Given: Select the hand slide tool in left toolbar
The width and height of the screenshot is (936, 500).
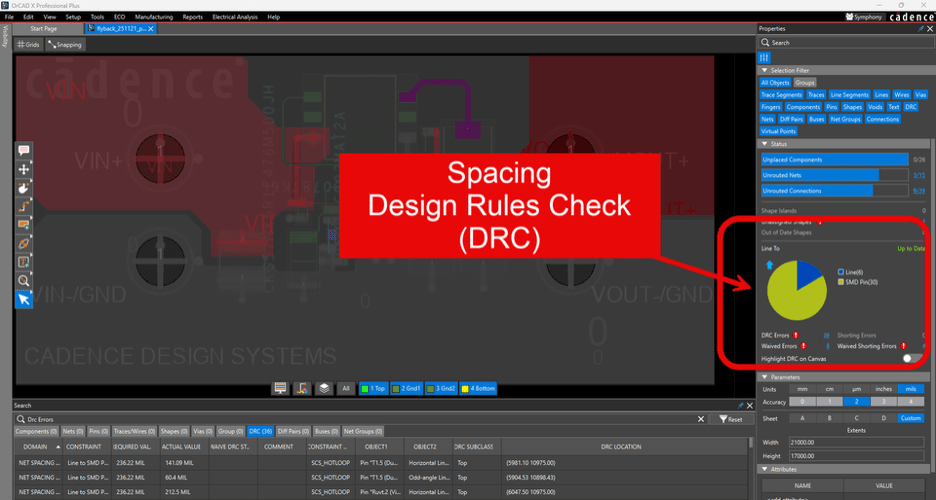Looking at the screenshot, I should [24, 188].
